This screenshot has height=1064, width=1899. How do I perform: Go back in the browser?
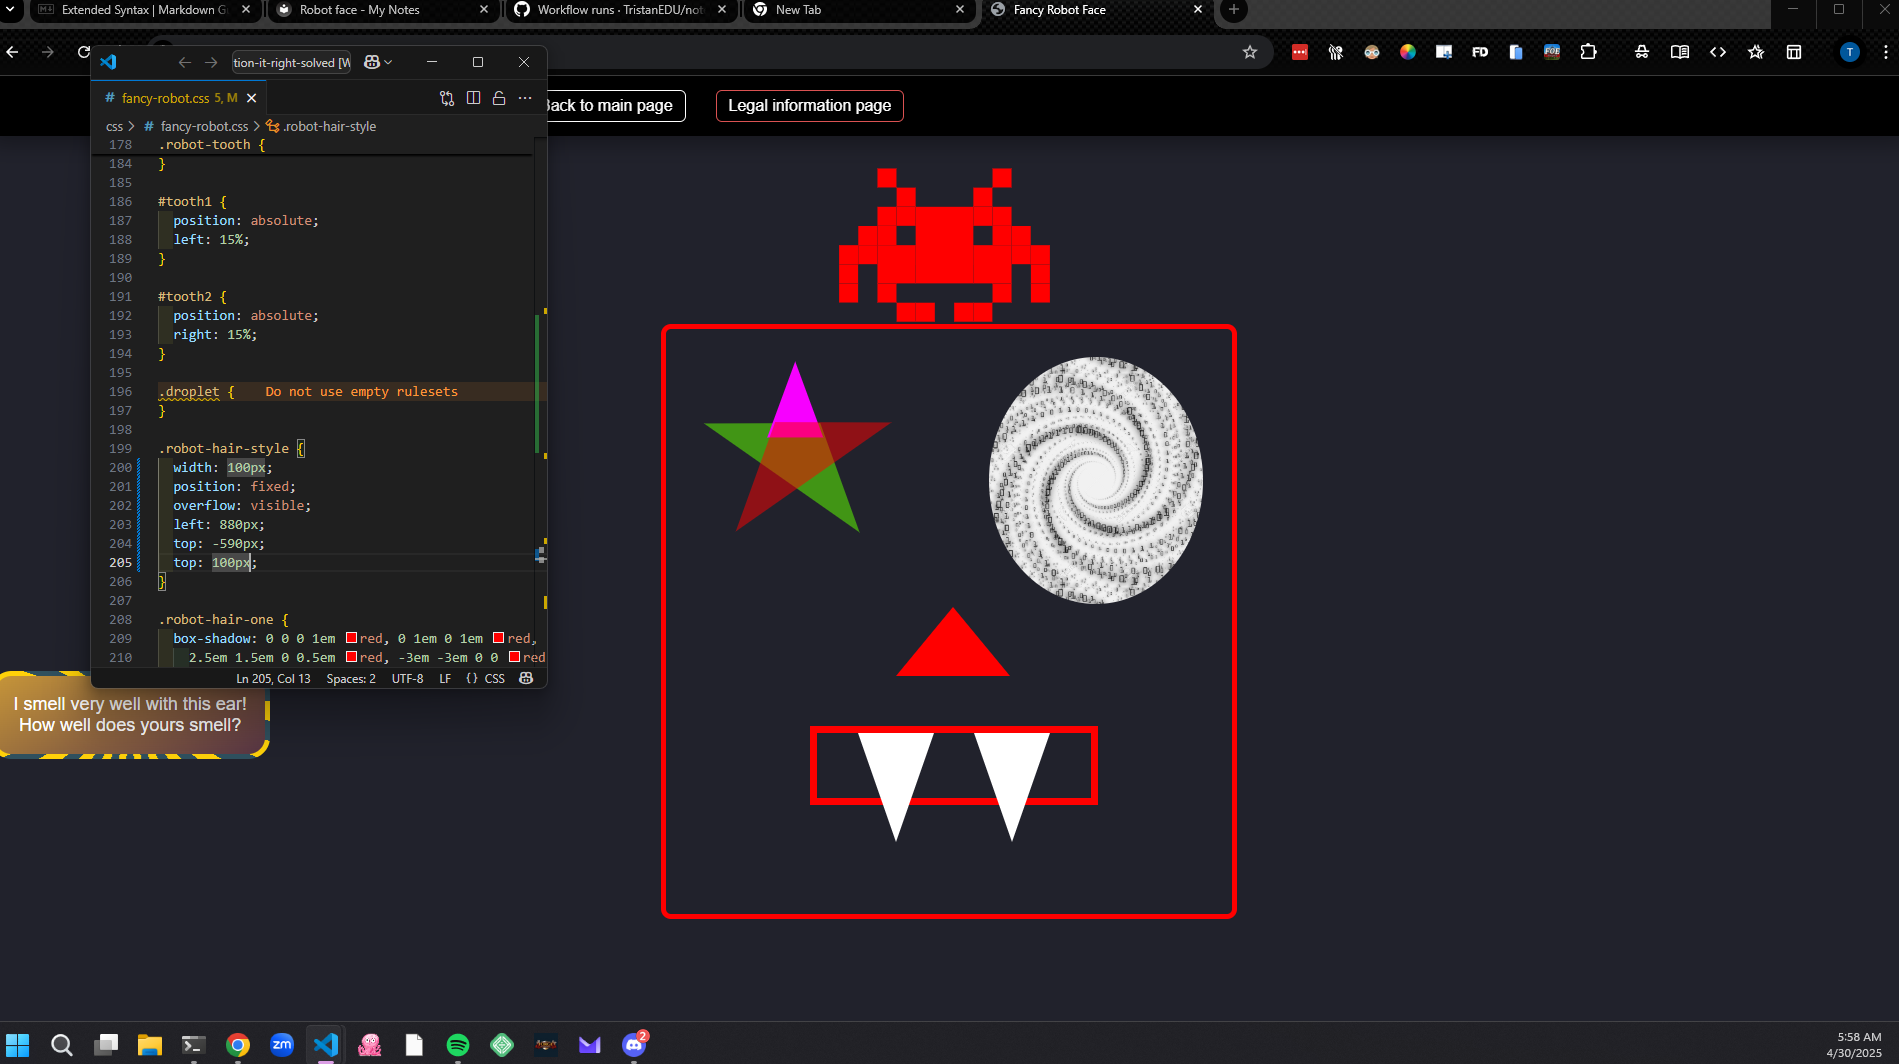(x=13, y=52)
